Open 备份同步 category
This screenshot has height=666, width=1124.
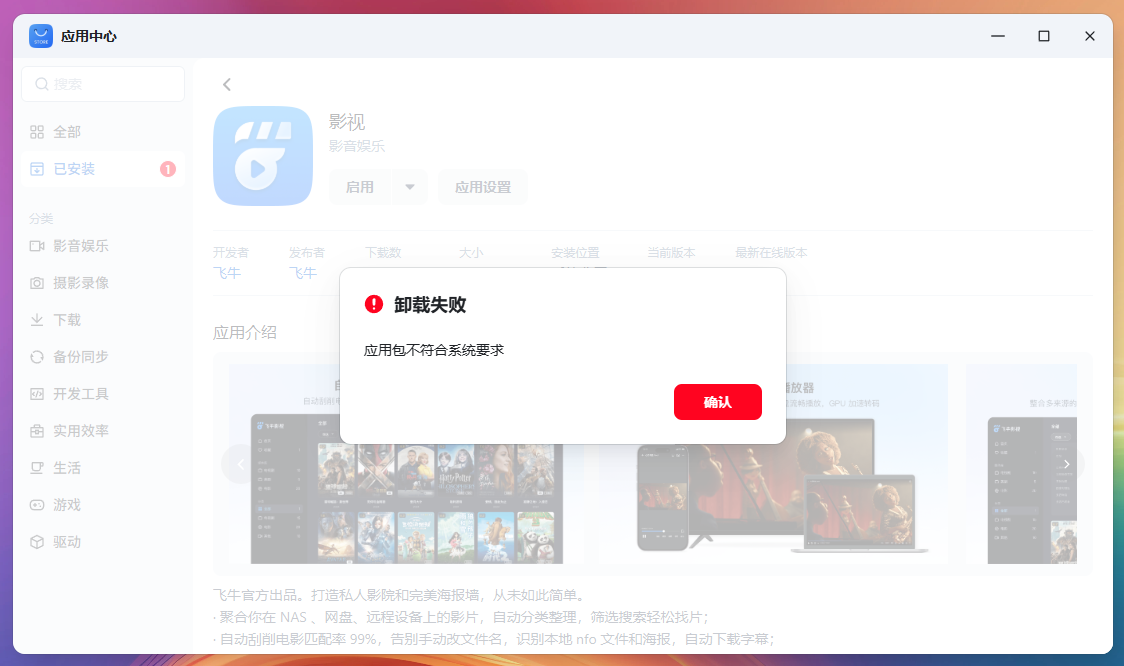[103, 357]
